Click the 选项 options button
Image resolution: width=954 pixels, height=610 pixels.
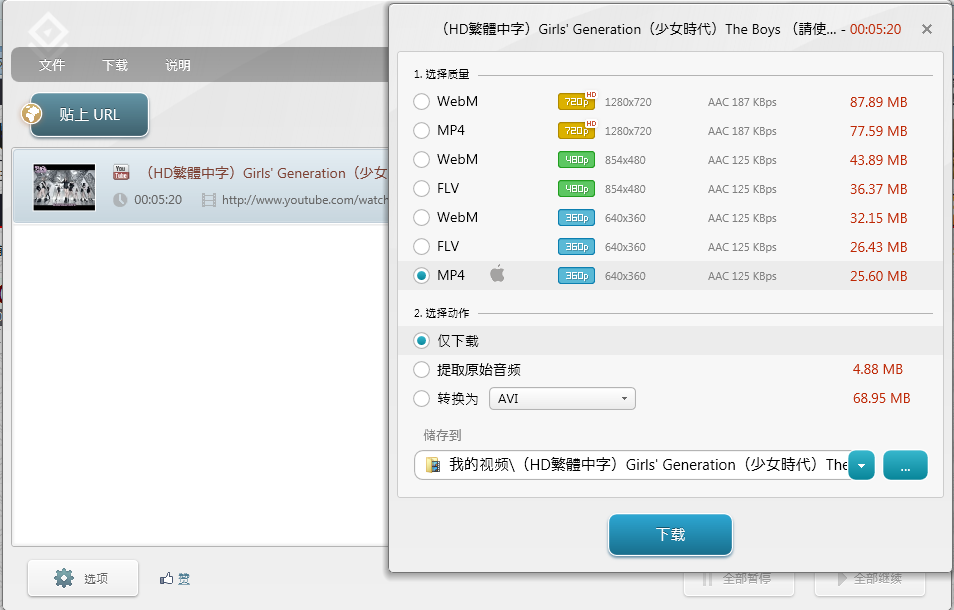83,578
